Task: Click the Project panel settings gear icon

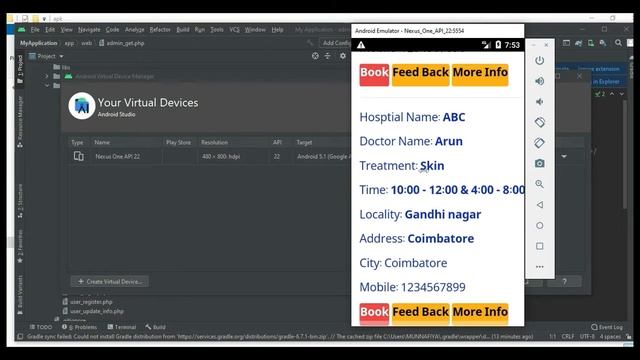Action: pyautogui.click(x=343, y=56)
